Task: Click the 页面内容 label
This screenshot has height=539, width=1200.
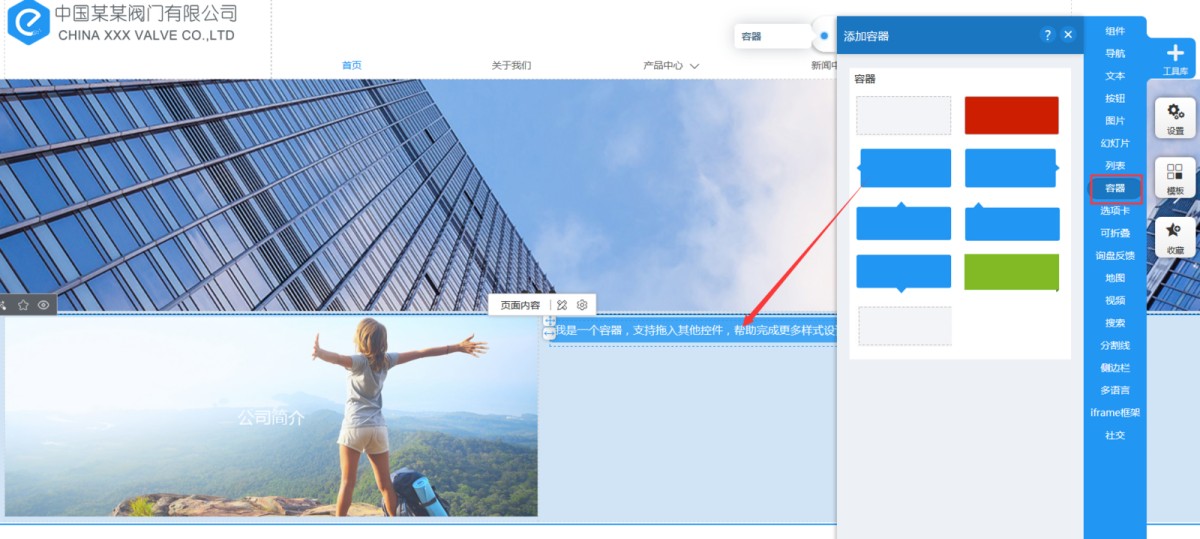Action: (x=520, y=305)
